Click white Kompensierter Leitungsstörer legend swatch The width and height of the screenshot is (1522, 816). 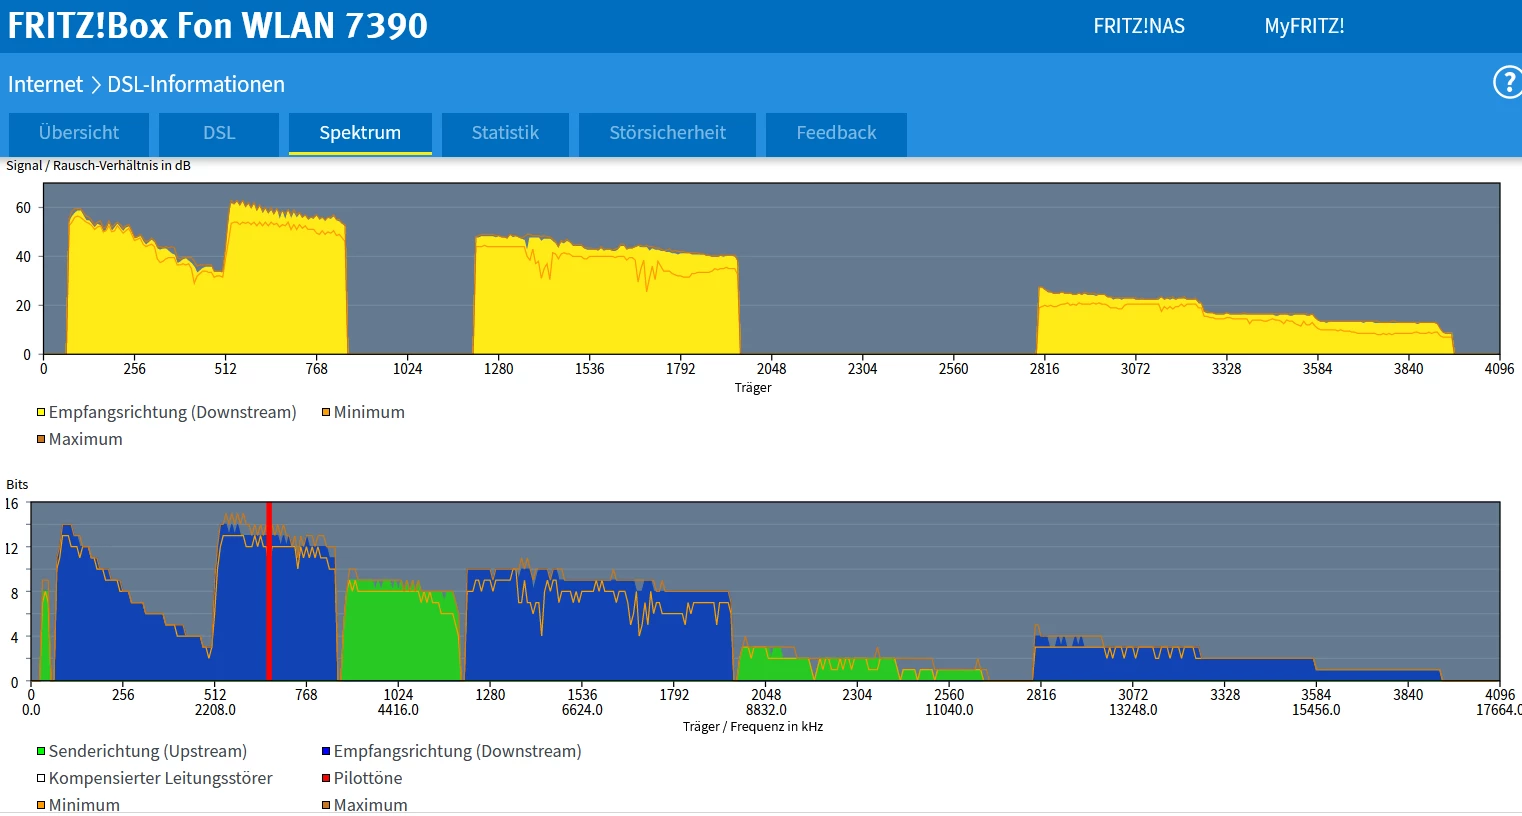(41, 778)
